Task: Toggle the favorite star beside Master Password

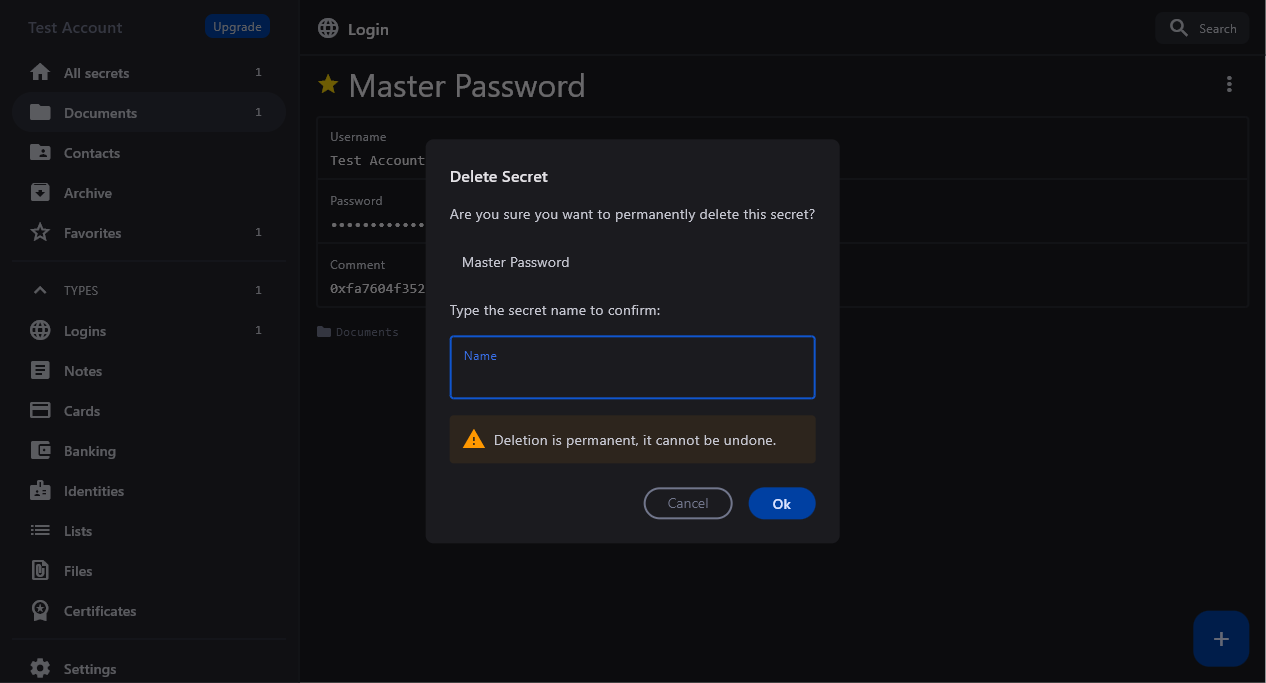Action: point(328,85)
